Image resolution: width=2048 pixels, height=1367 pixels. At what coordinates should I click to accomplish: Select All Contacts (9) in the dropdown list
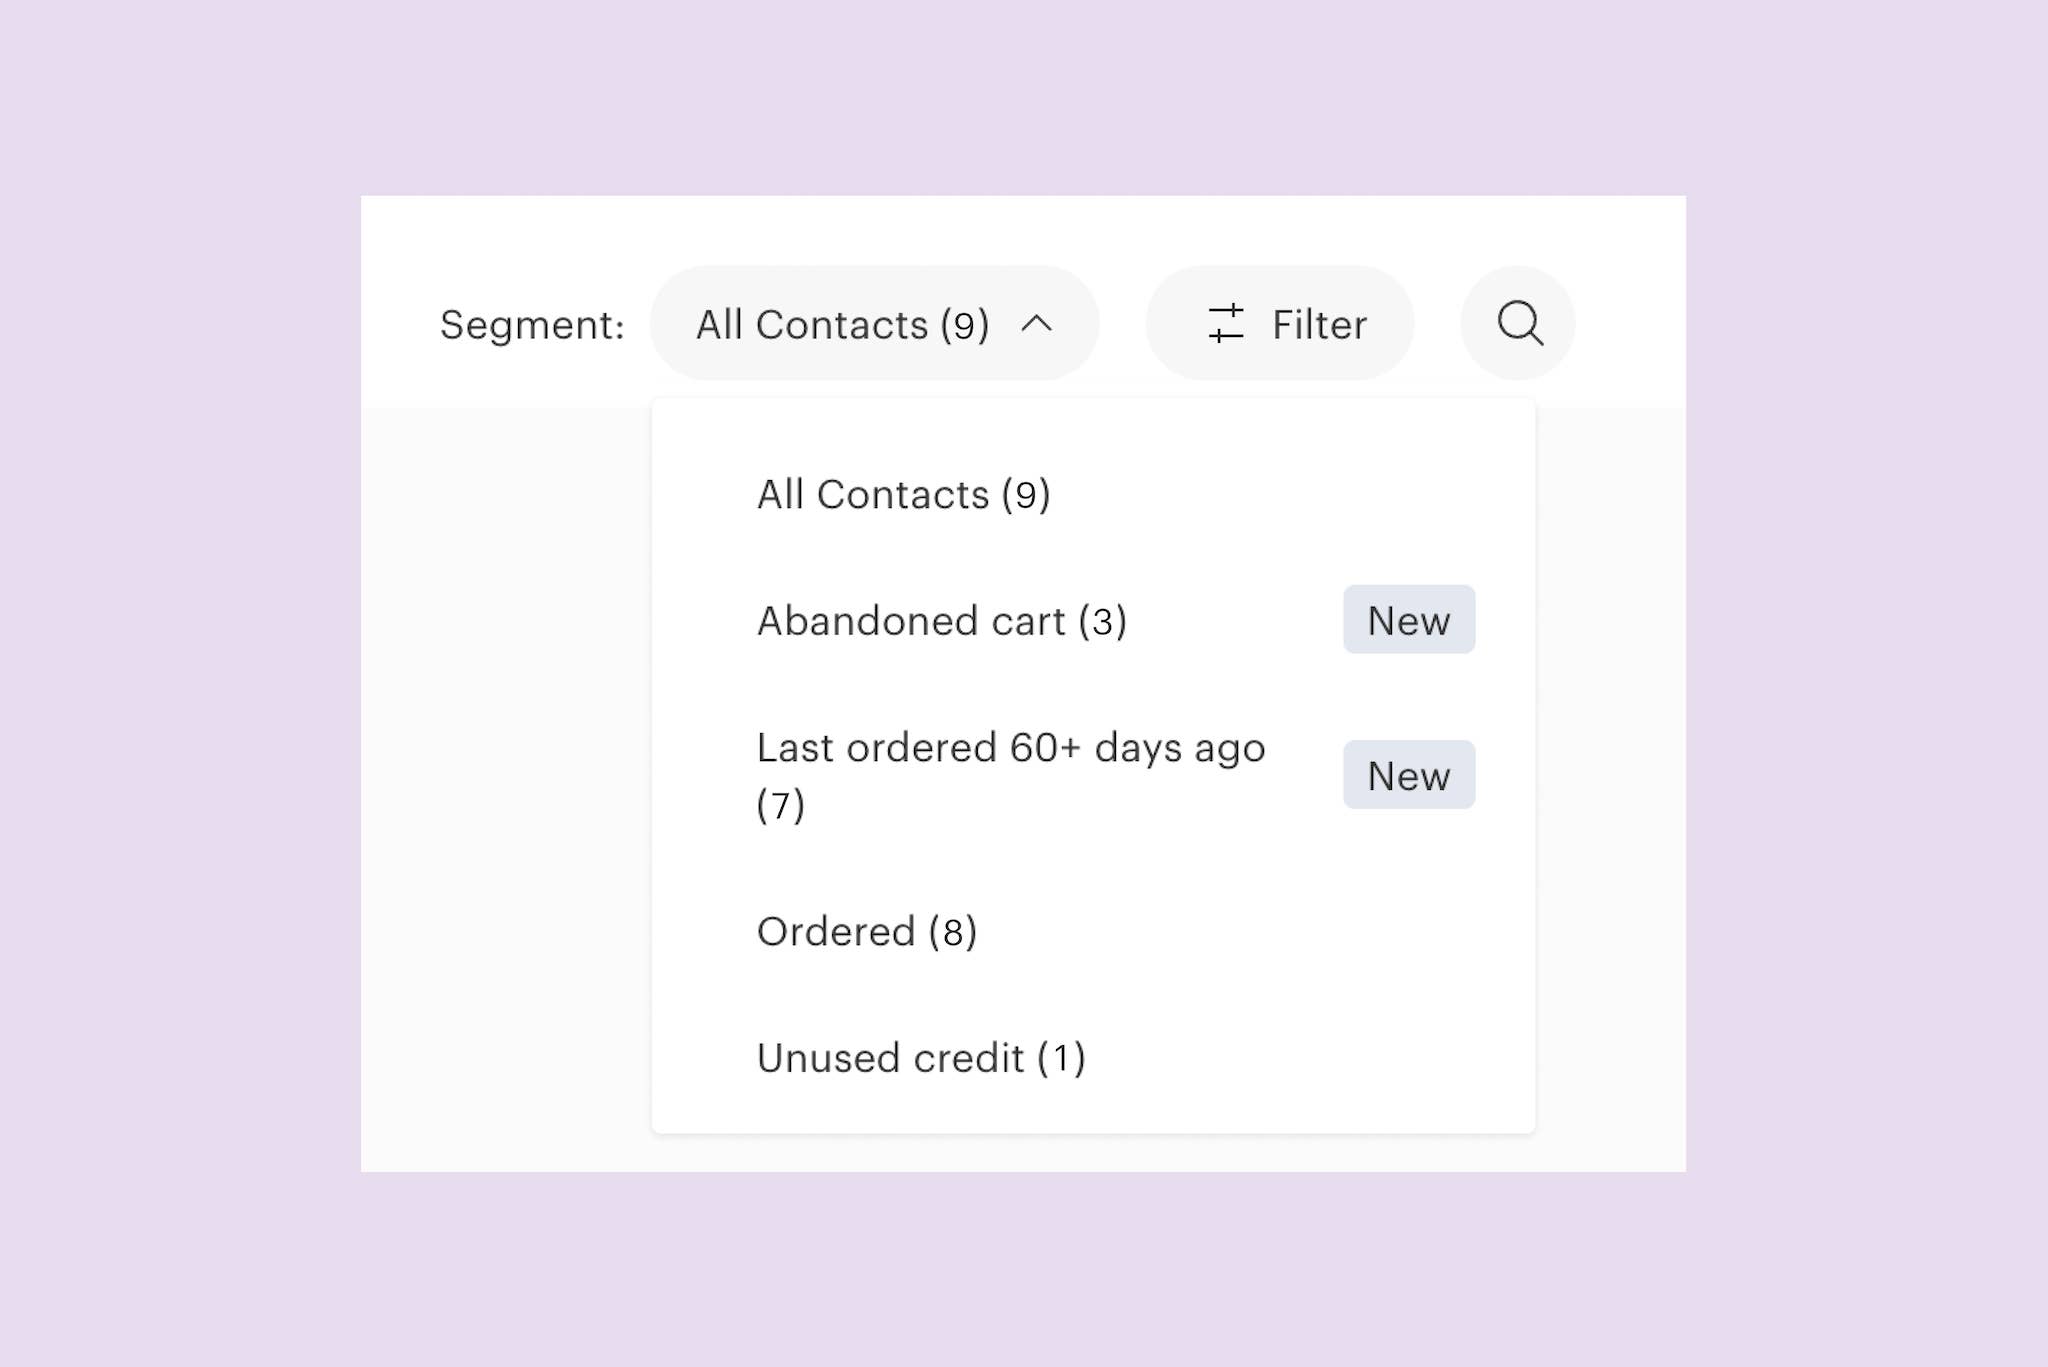pyautogui.click(x=903, y=495)
